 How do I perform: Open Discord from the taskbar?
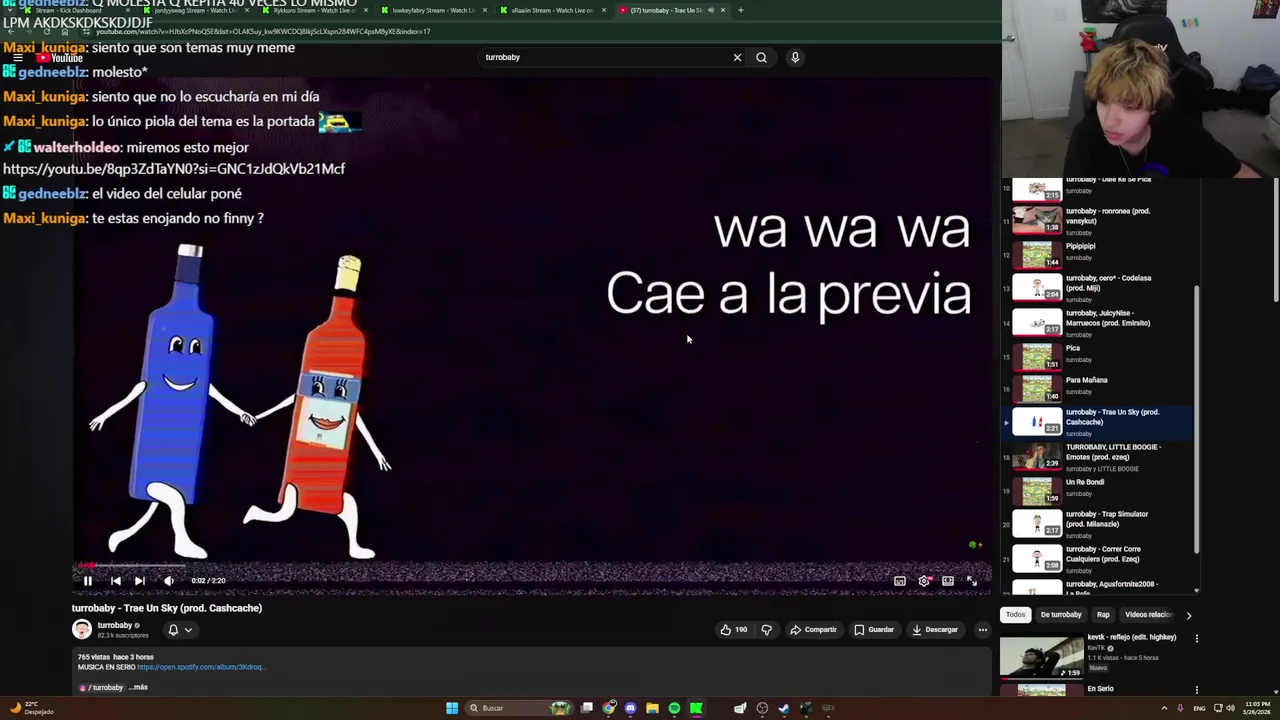click(x=630, y=708)
